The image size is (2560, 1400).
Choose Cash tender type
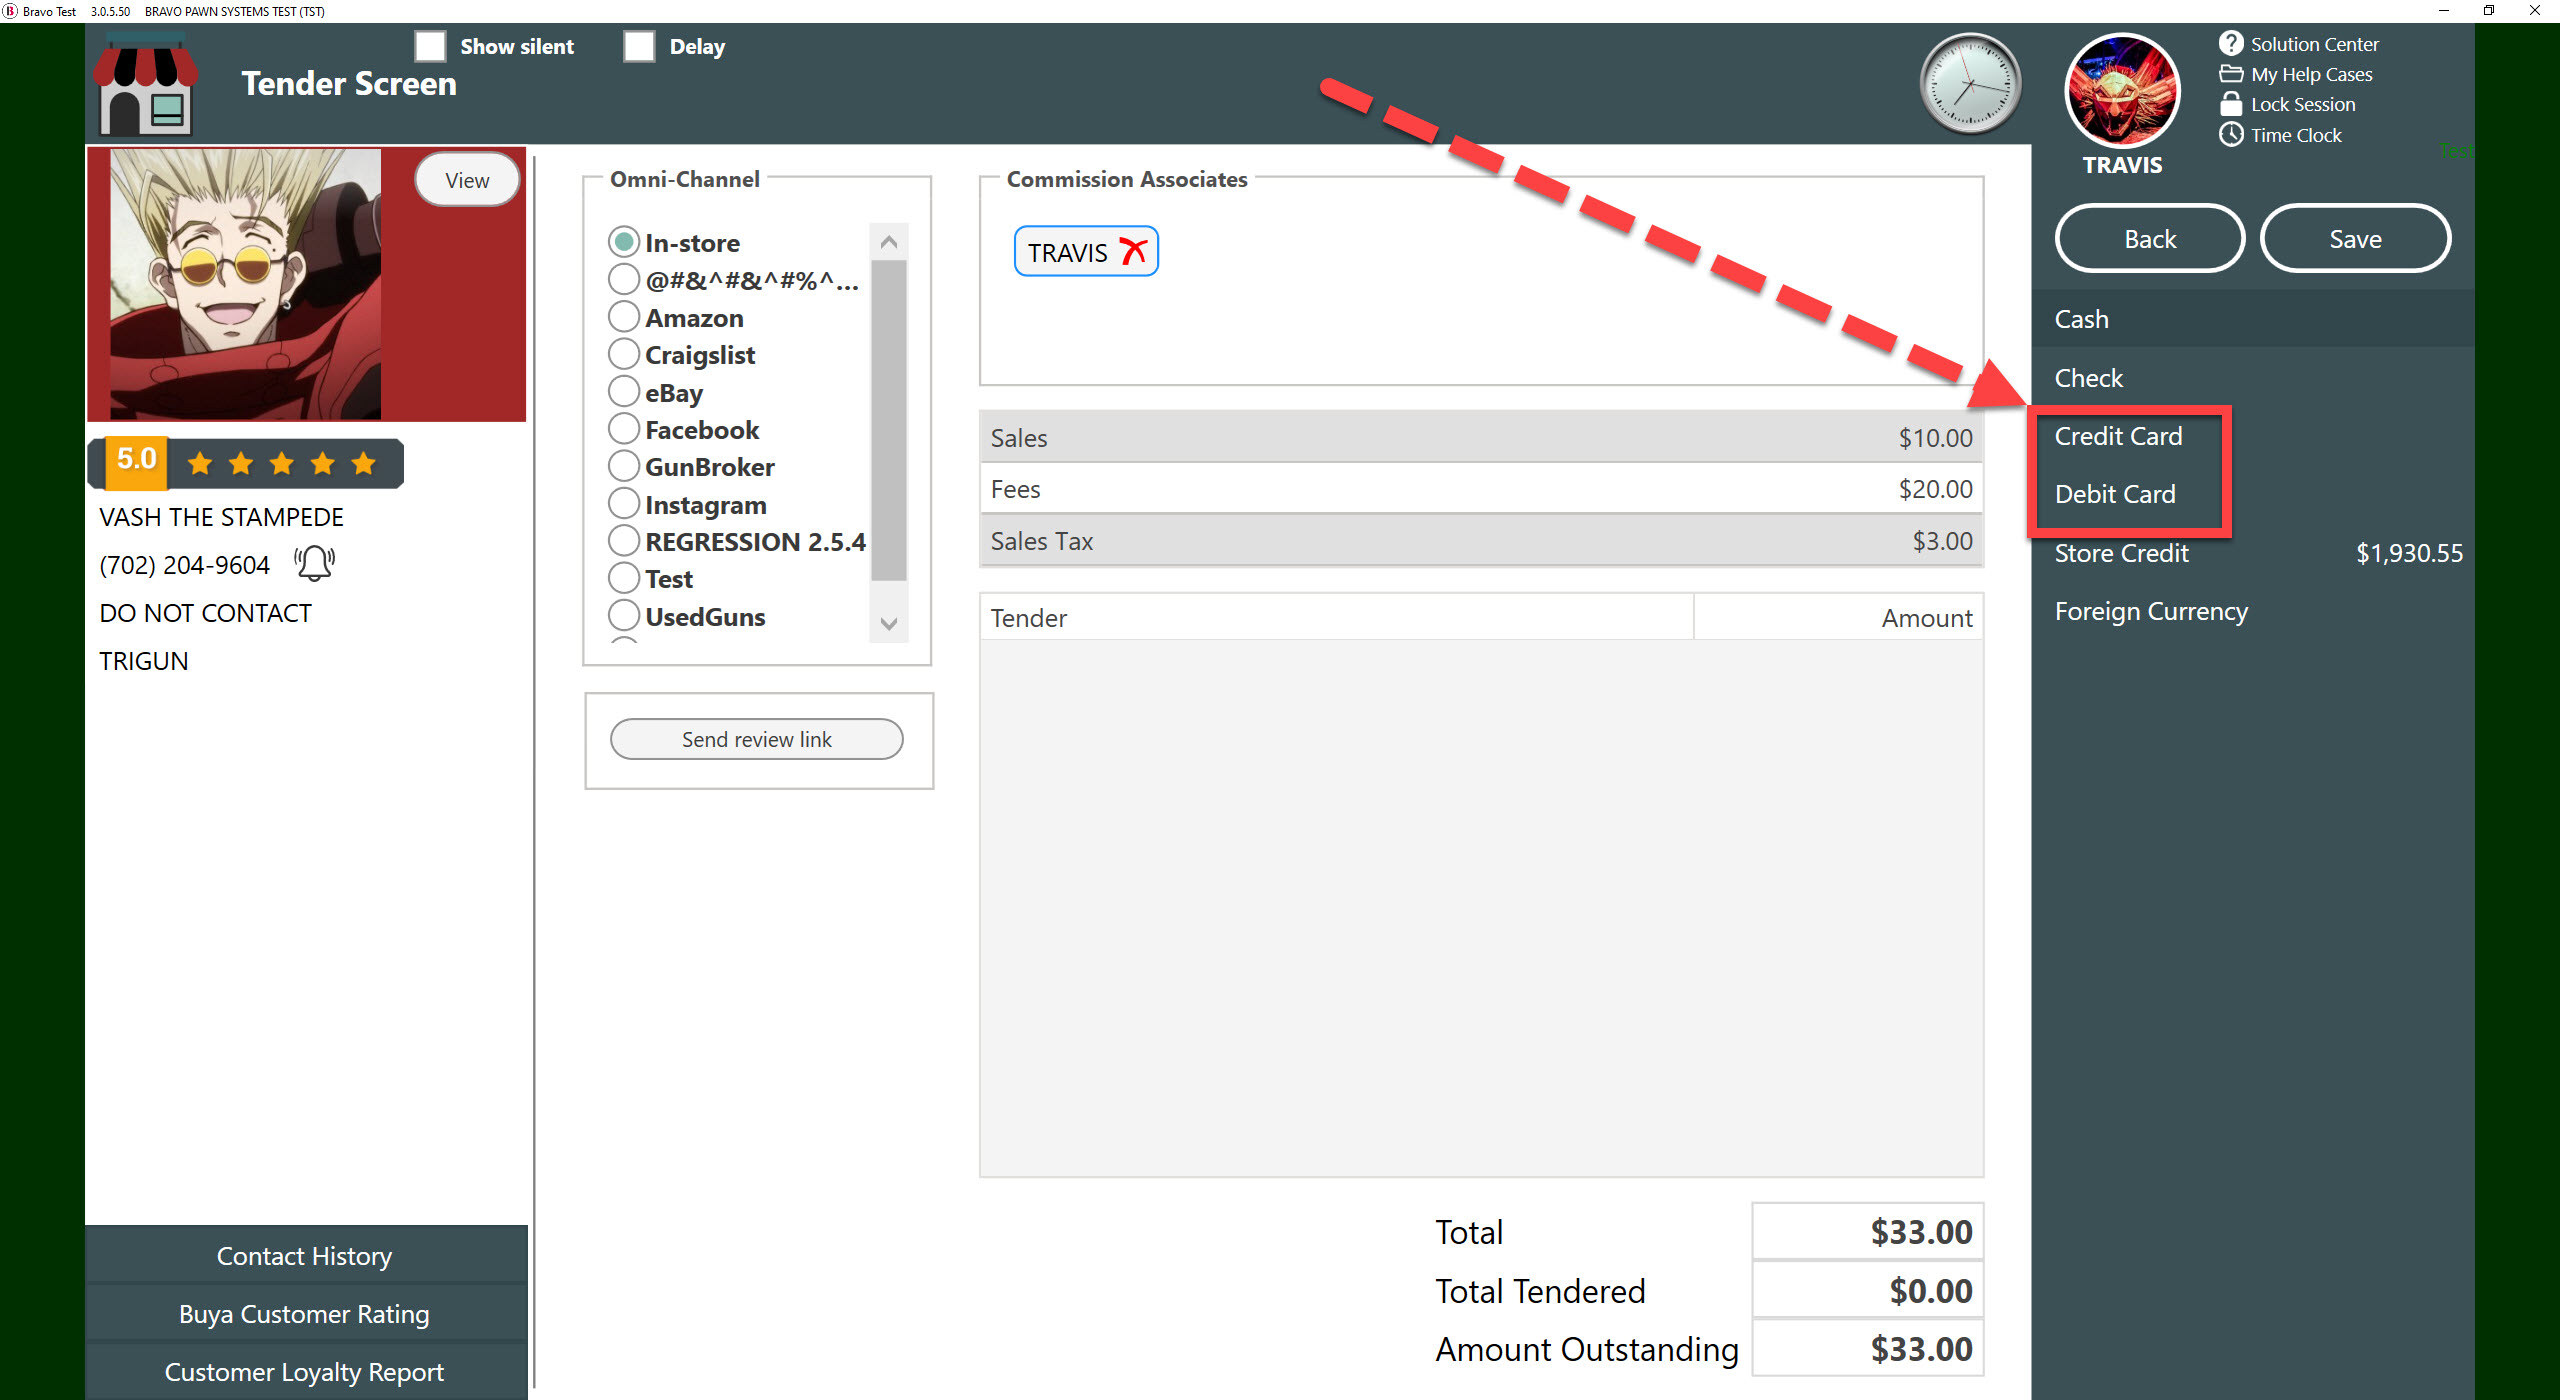[x=2252, y=319]
